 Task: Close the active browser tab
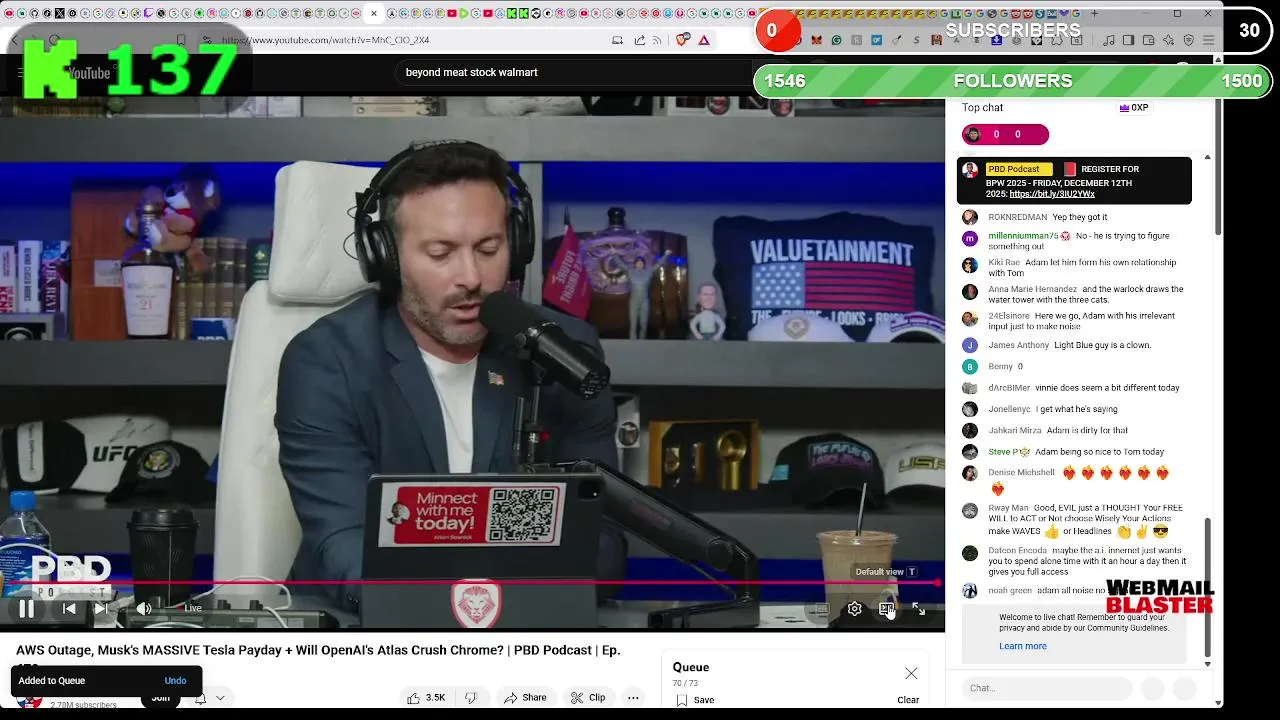click(374, 14)
